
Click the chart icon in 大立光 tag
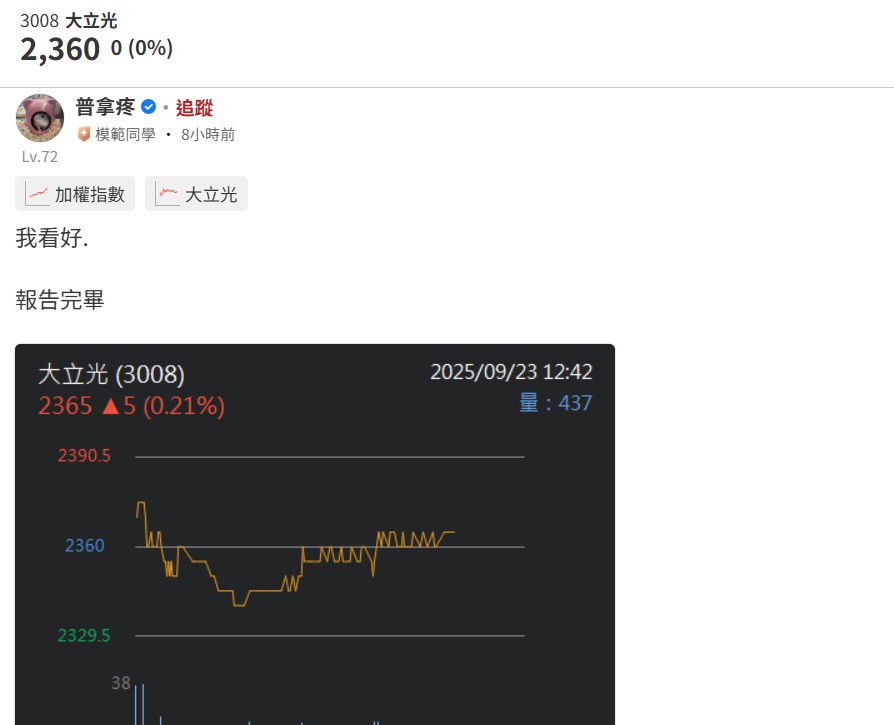click(x=168, y=194)
